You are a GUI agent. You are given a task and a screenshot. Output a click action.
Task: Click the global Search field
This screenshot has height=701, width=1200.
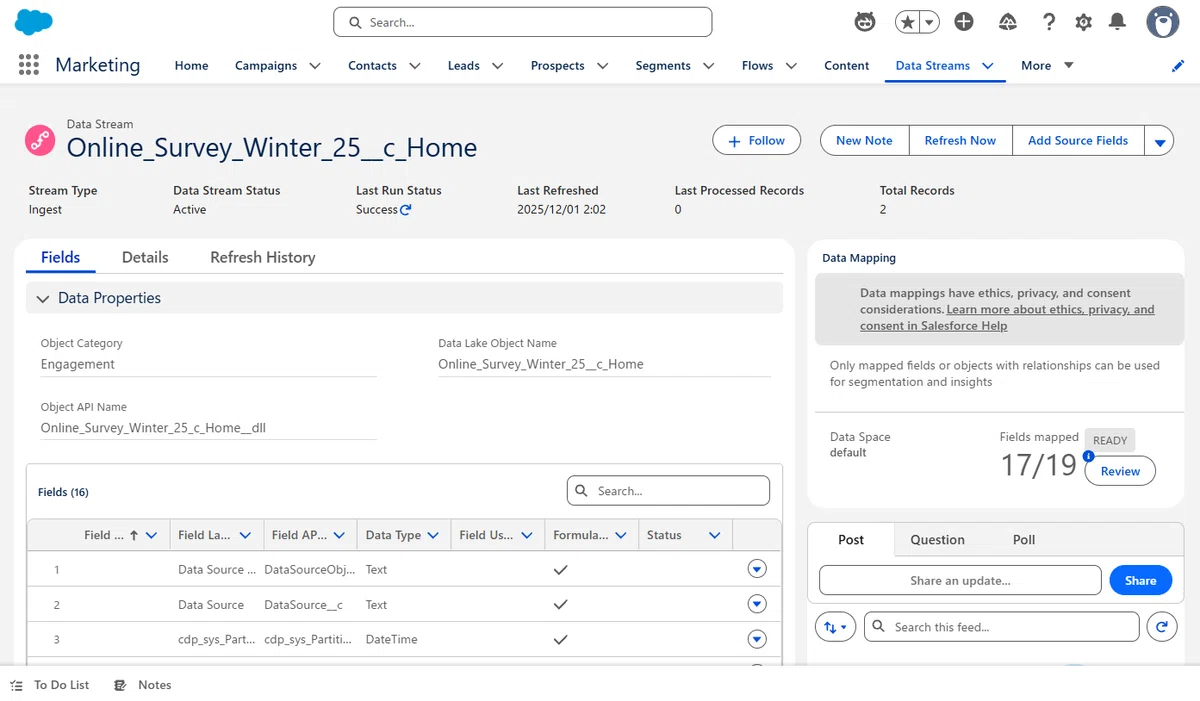click(x=522, y=22)
